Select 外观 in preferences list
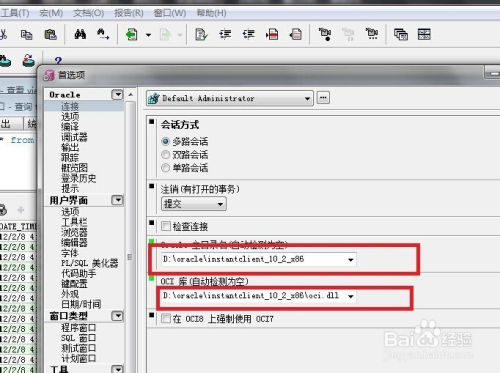 (70, 294)
